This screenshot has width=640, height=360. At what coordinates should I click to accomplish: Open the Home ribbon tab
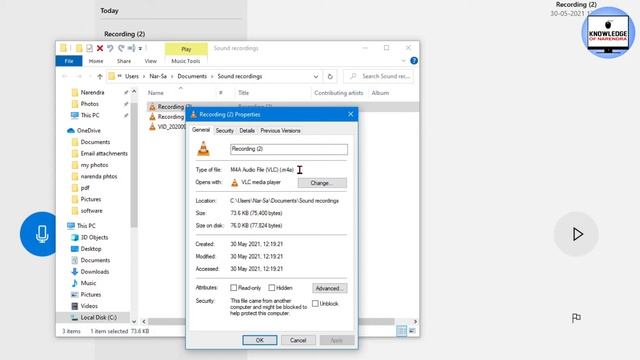pyautogui.click(x=96, y=61)
